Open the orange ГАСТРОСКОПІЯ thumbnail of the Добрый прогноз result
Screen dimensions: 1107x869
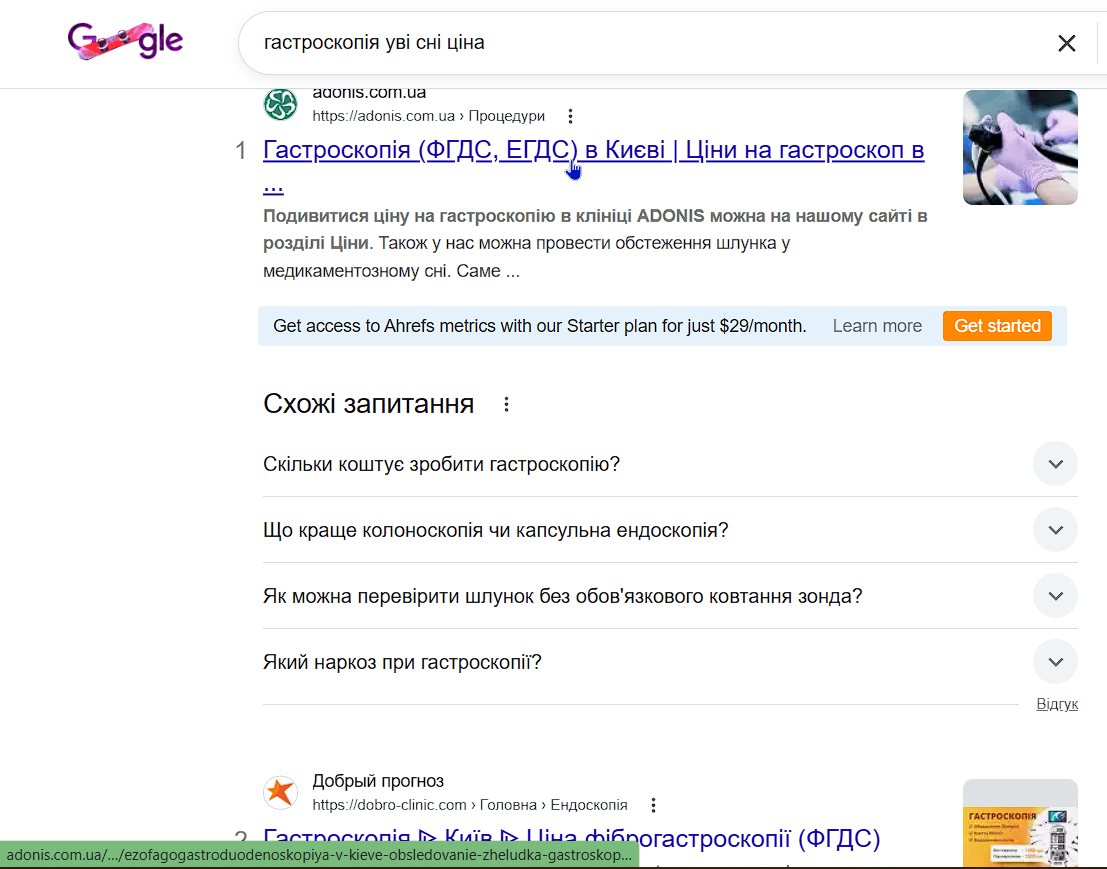1020,824
